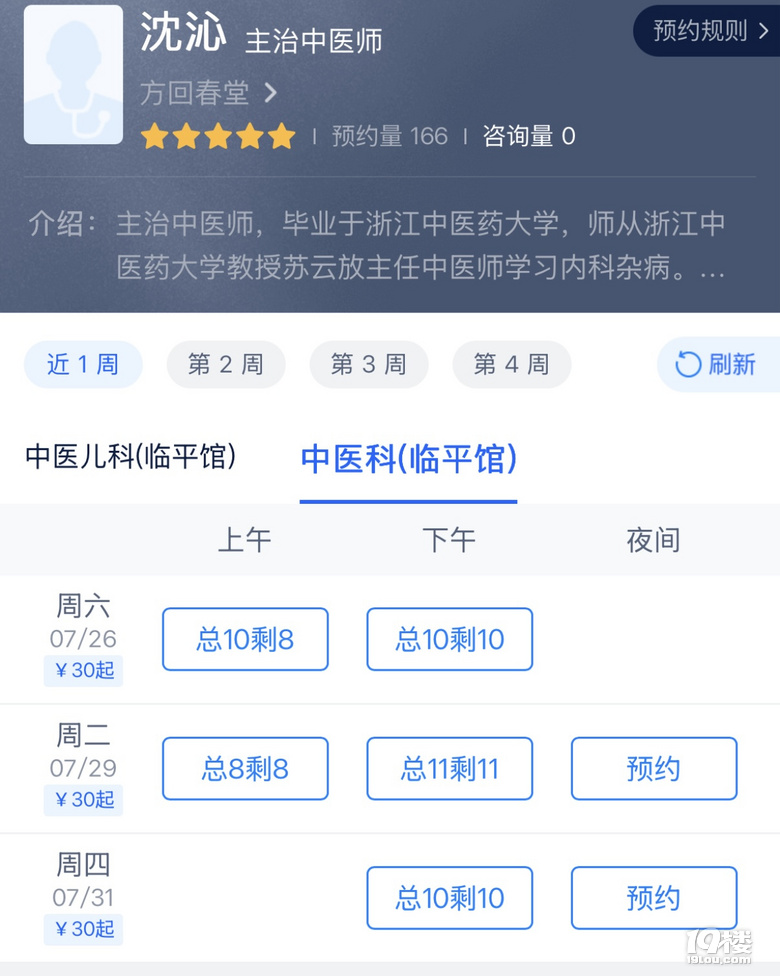
Task: Click the refresh circular arrow icon
Action: click(x=688, y=364)
